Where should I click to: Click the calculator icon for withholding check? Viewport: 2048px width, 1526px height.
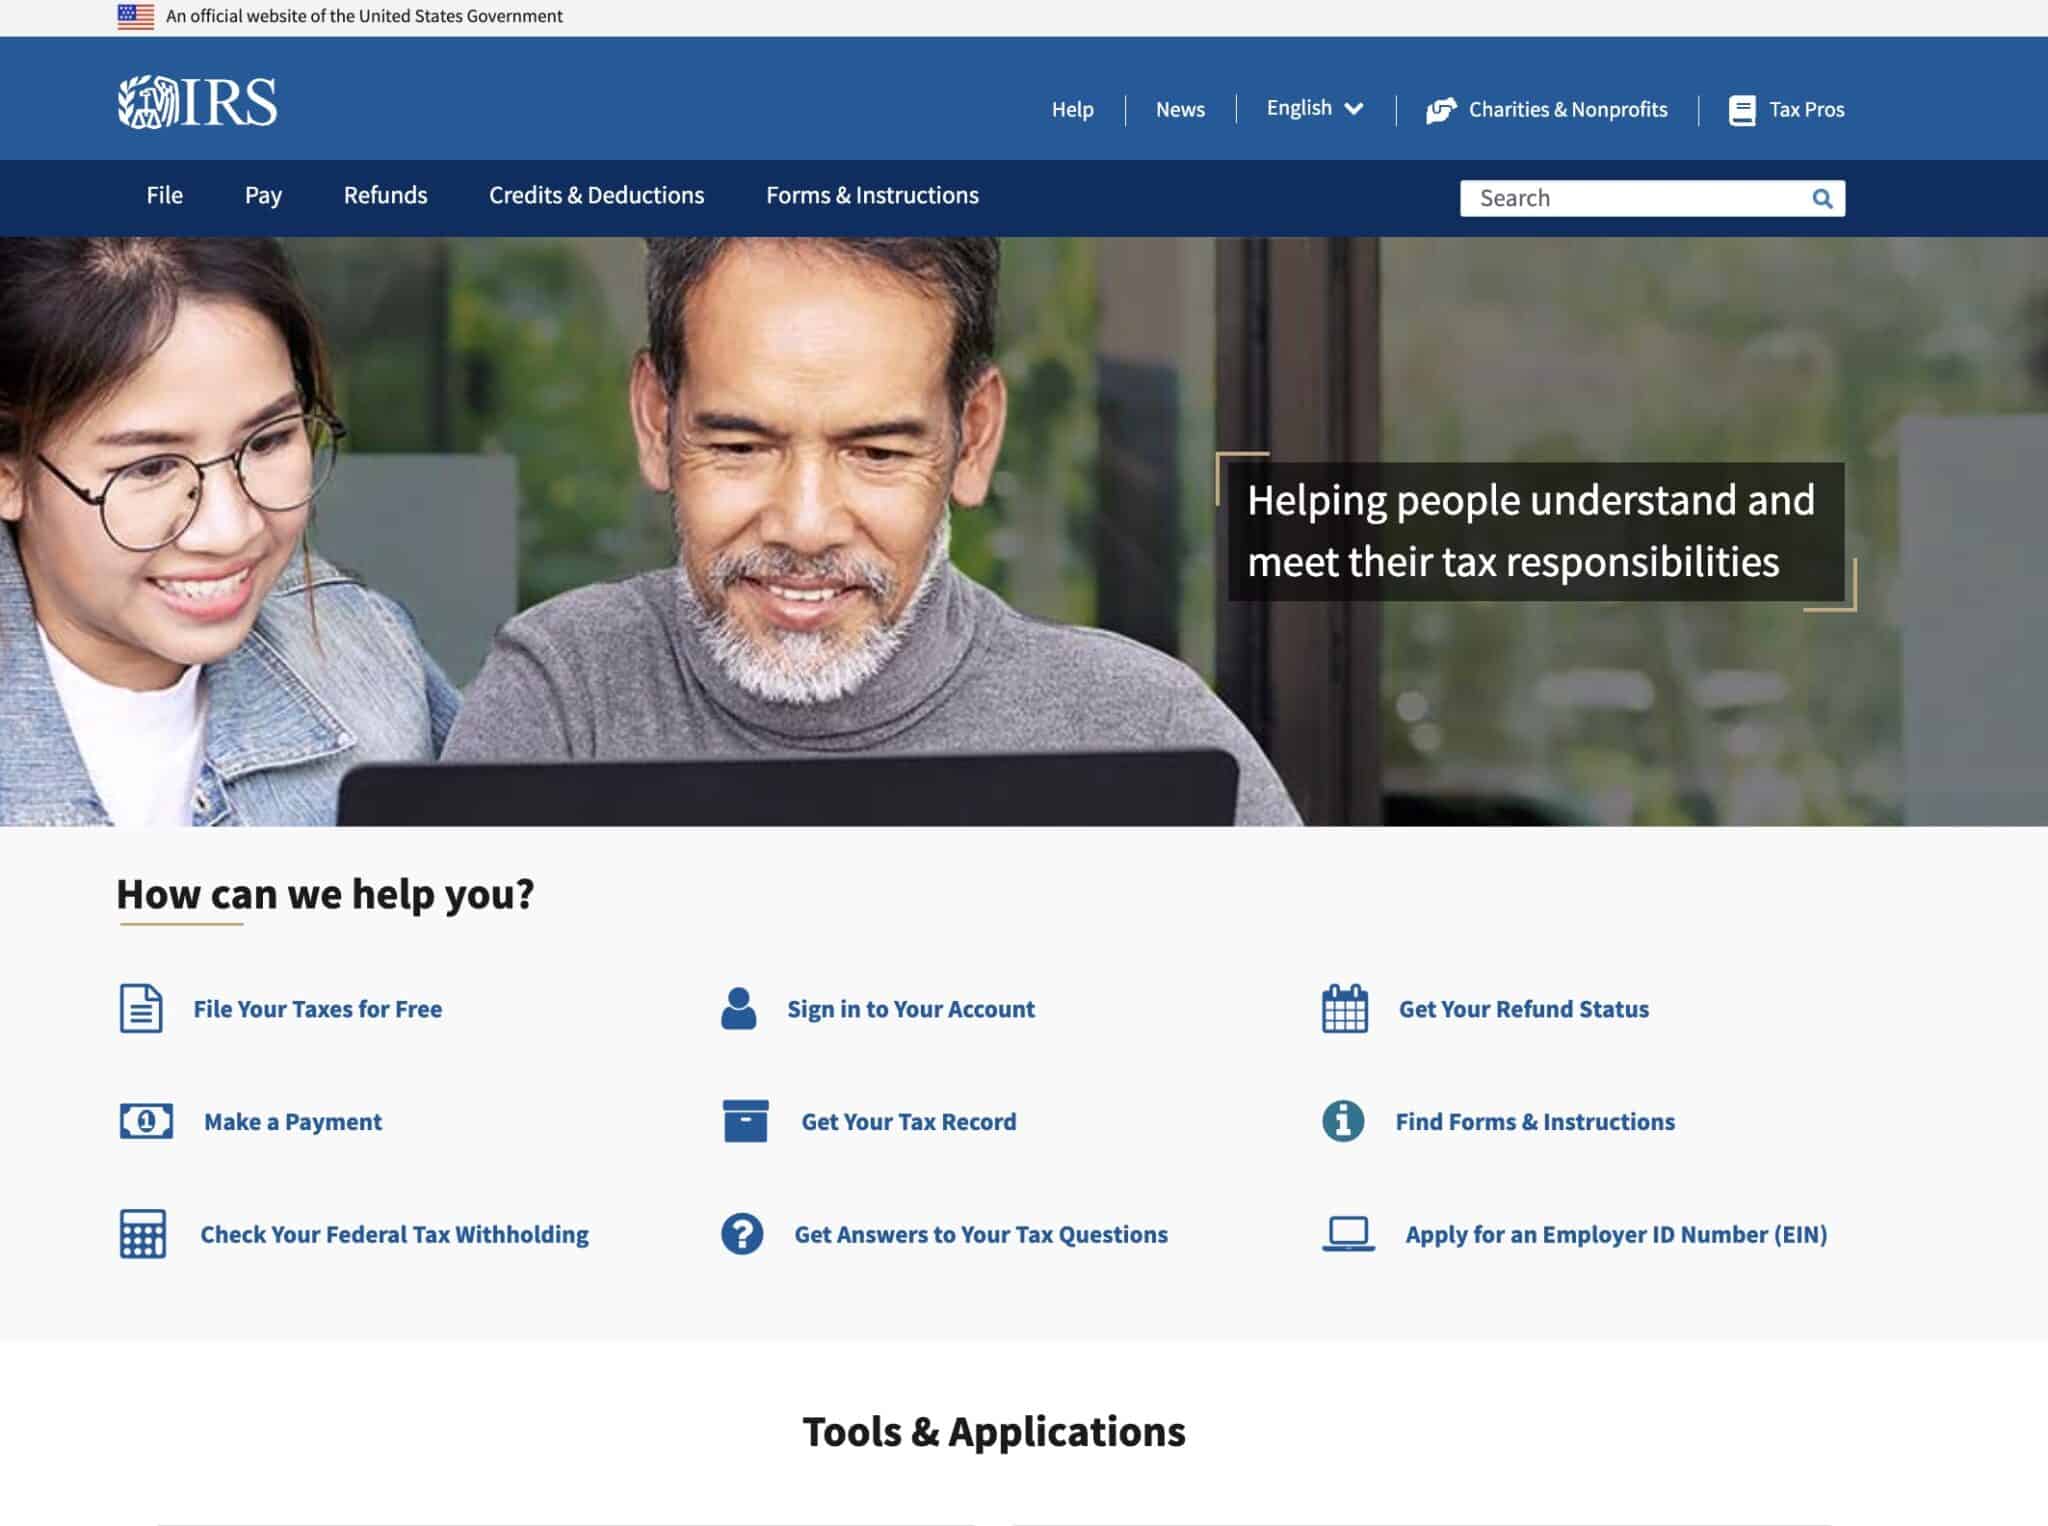coord(143,1234)
